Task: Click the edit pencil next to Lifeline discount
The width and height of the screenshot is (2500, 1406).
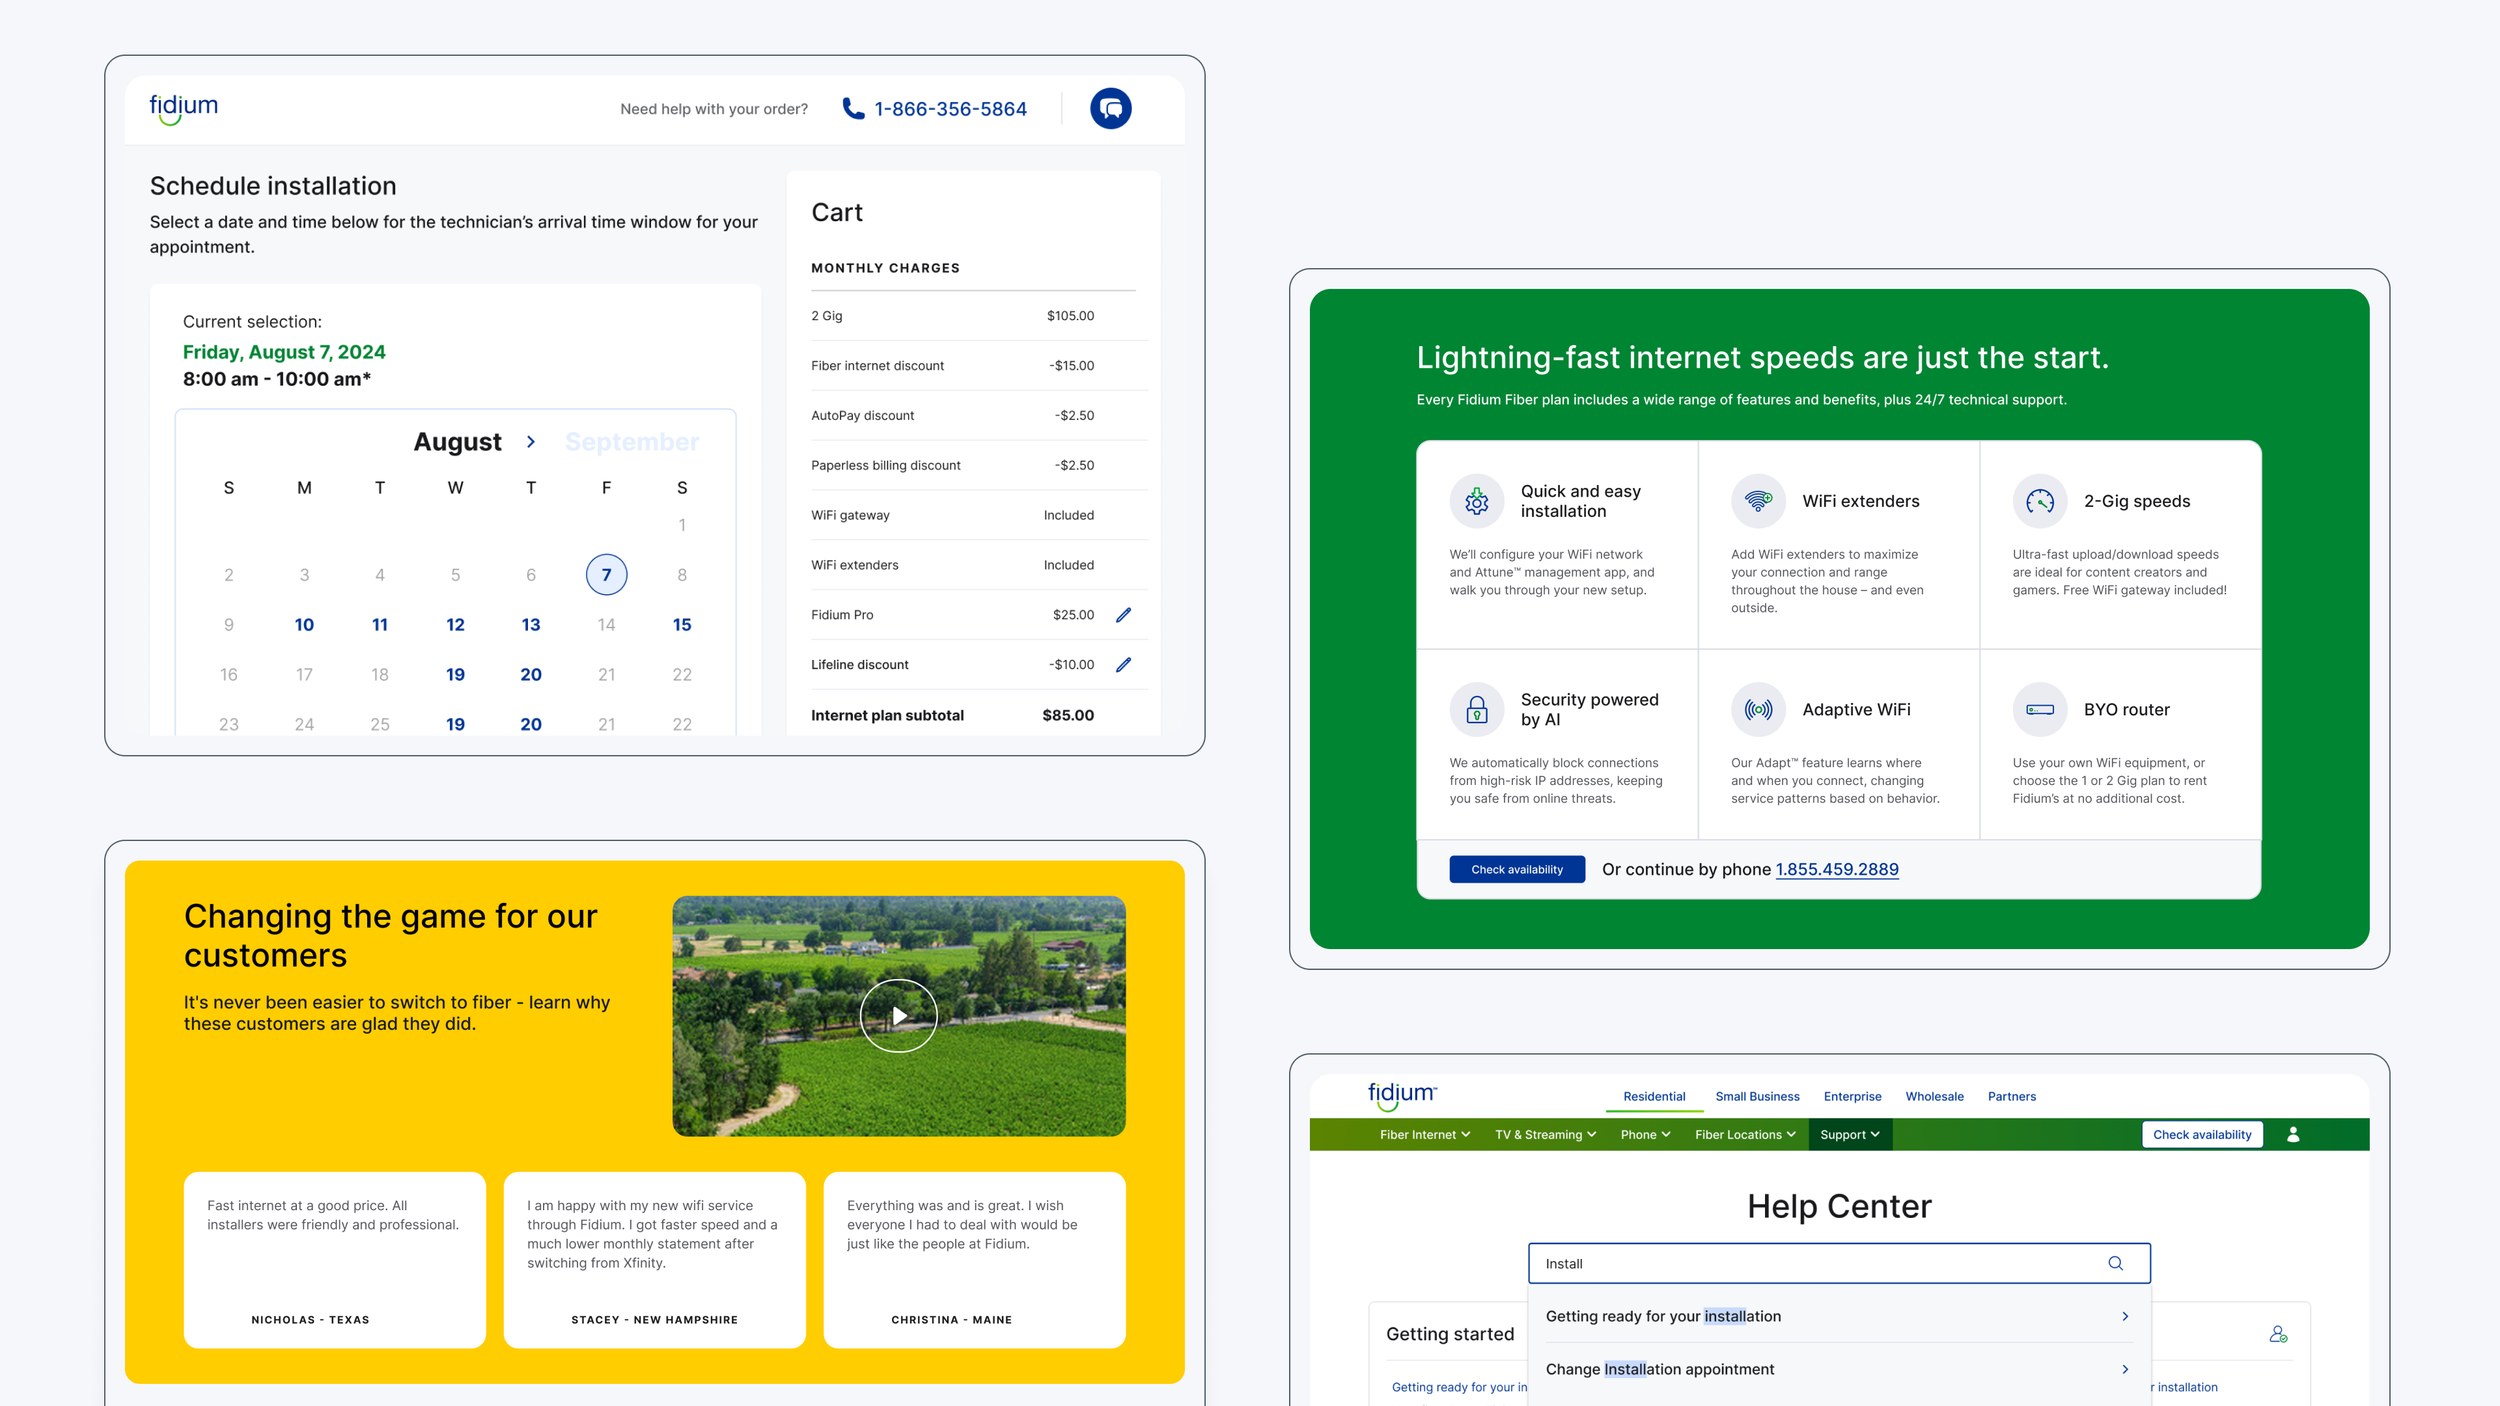Action: point(1123,665)
